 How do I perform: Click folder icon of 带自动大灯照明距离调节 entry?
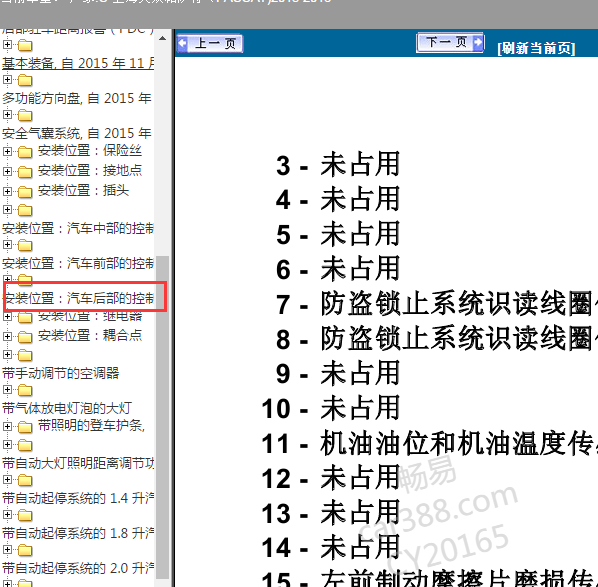point(25,445)
